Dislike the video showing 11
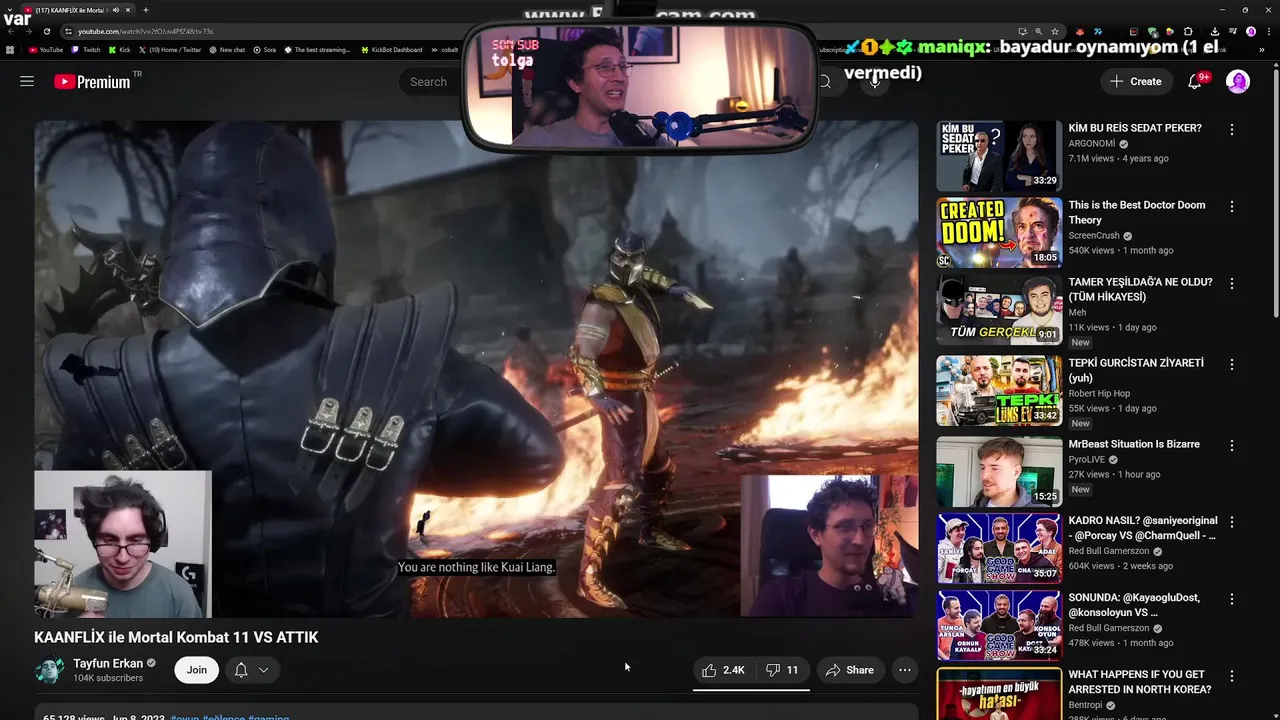 pyautogui.click(x=782, y=670)
